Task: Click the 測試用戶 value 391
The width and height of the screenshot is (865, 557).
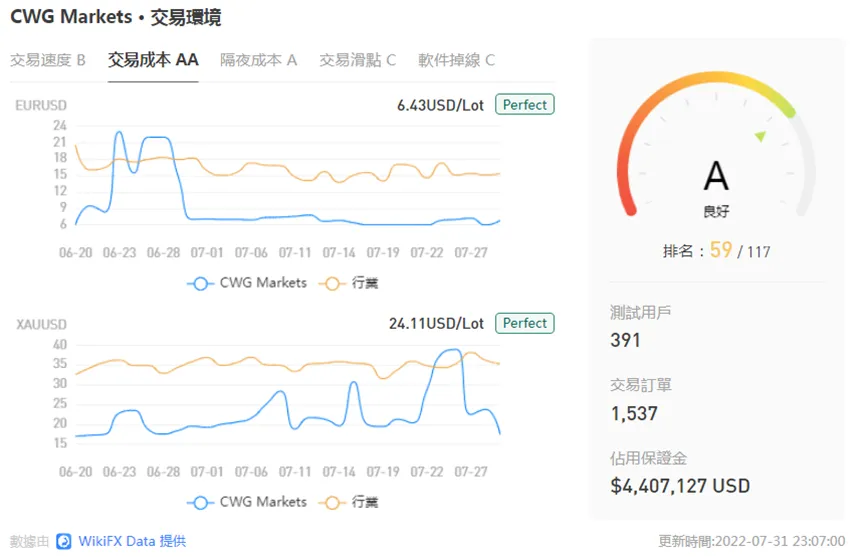Action: point(625,340)
